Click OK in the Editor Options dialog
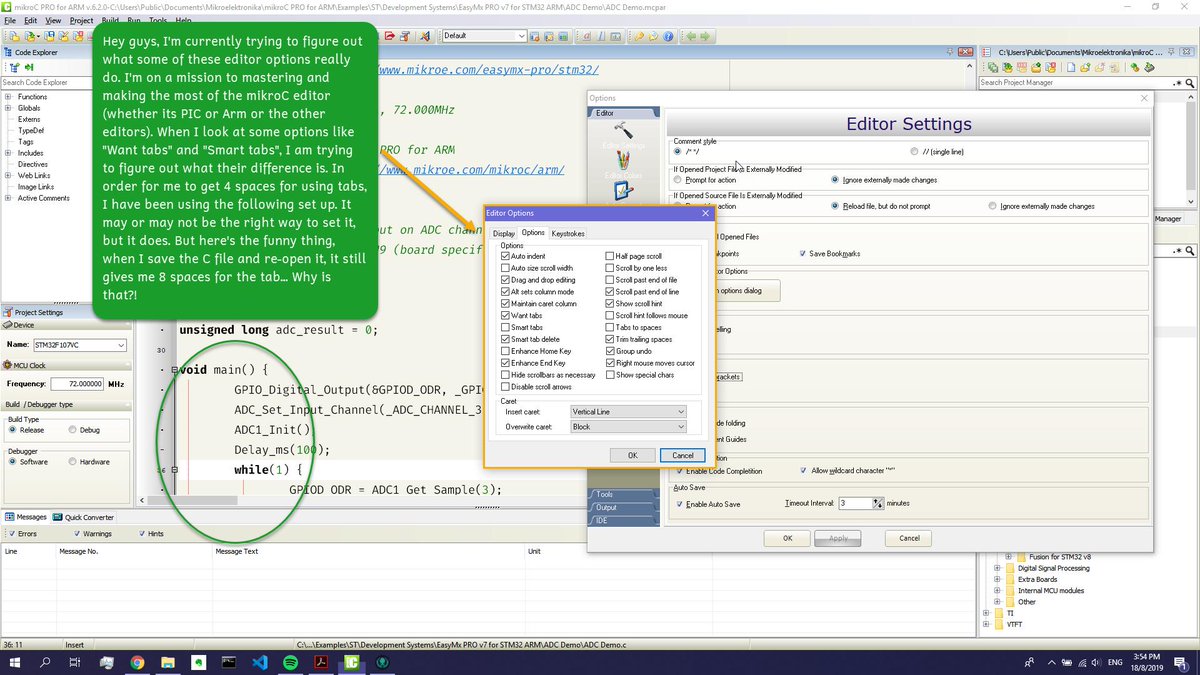Viewport: 1200px width, 675px height. [x=633, y=455]
